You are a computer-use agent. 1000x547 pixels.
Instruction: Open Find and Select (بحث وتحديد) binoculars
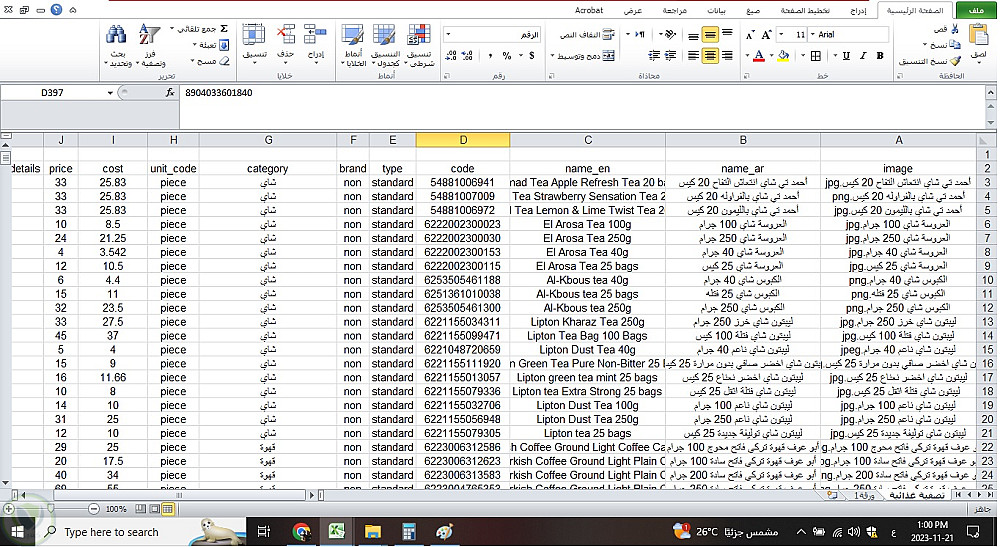(x=117, y=45)
